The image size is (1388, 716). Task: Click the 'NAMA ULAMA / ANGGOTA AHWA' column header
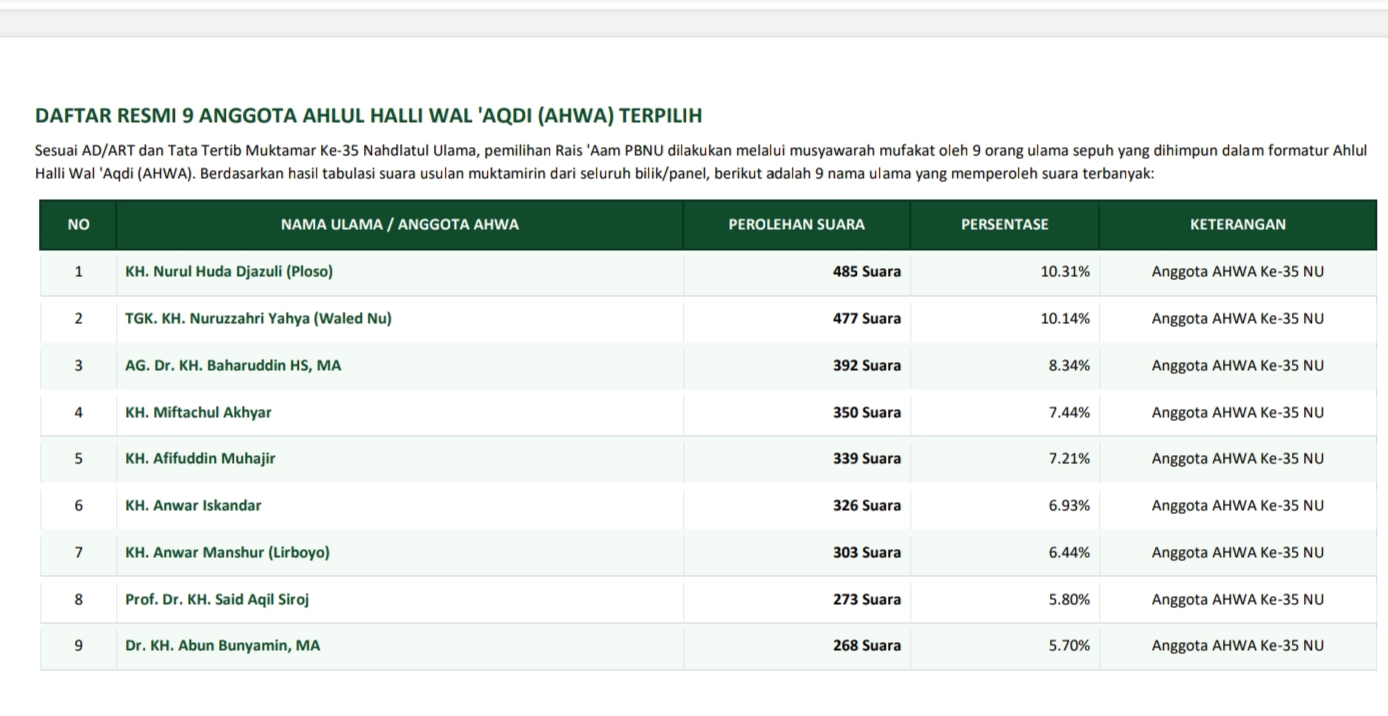(400, 225)
